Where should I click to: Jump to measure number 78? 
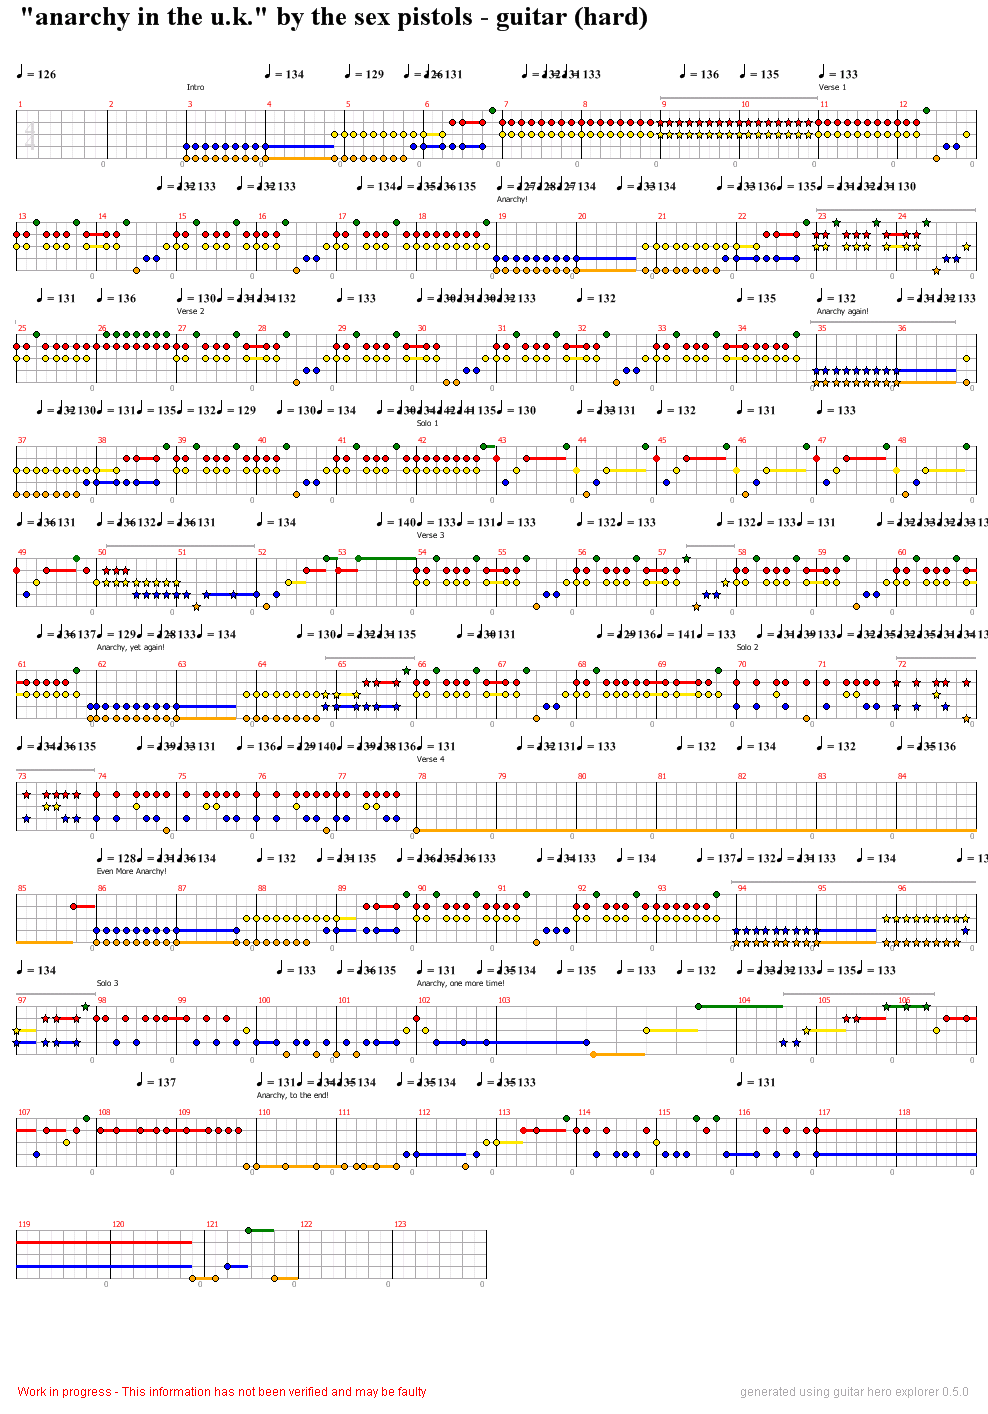(422, 776)
